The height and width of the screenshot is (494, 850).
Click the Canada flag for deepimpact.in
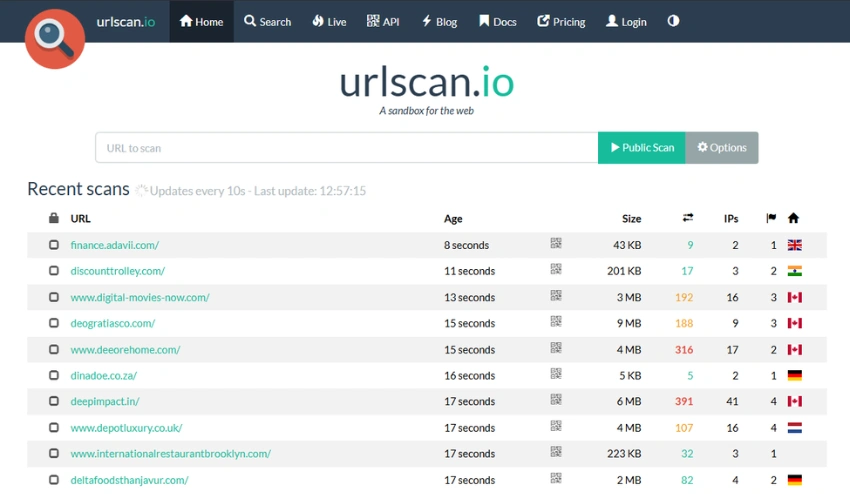click(x=795, y=401)
